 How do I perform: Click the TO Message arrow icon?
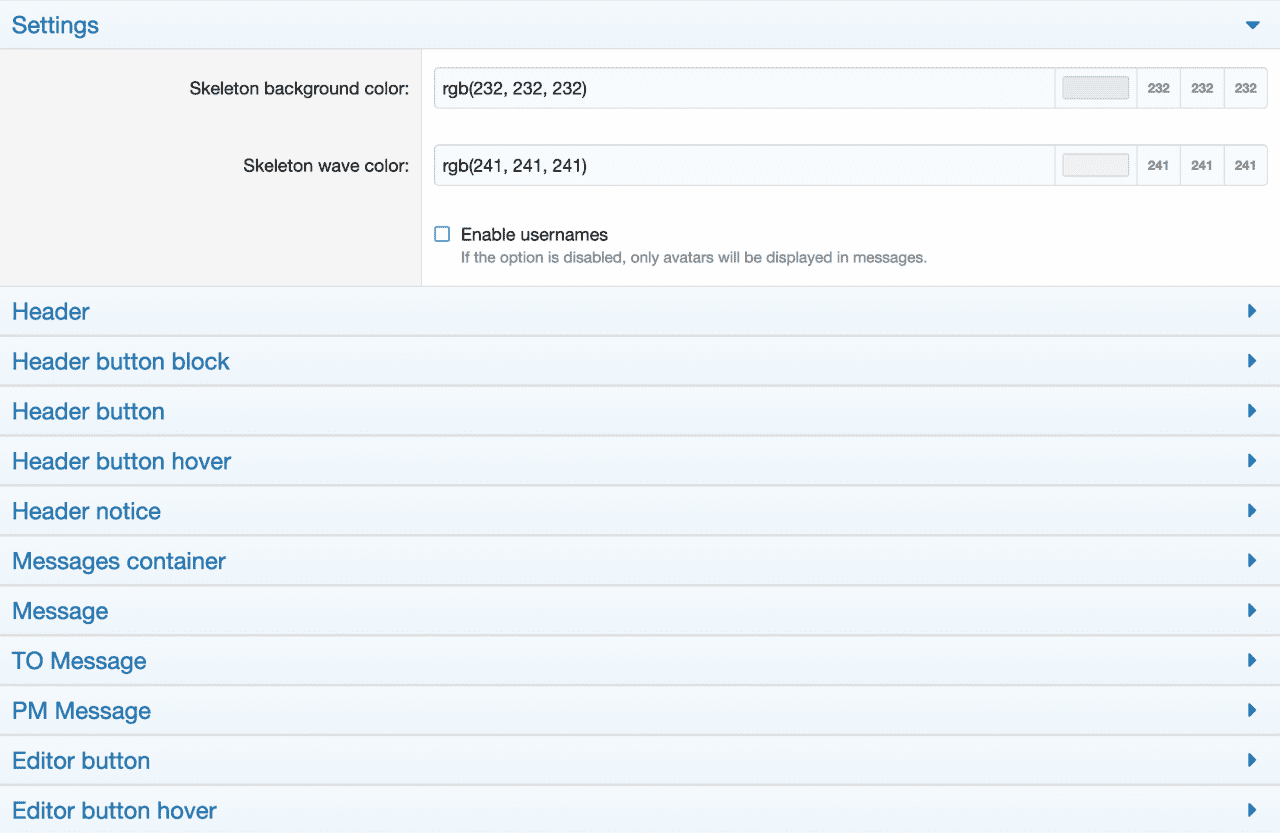point(1252,661)
